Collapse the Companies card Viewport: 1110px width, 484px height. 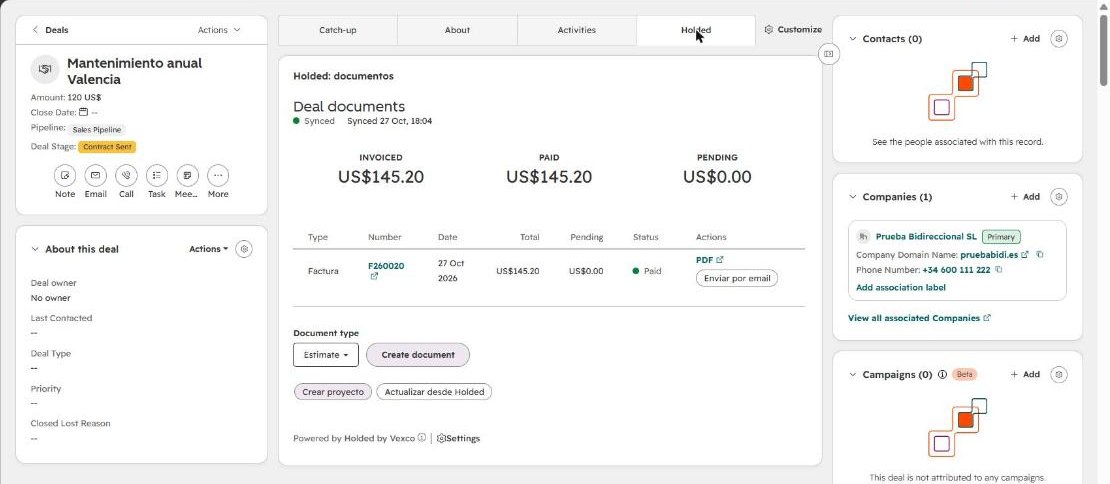pyautogui.click(x=852, y=197)
